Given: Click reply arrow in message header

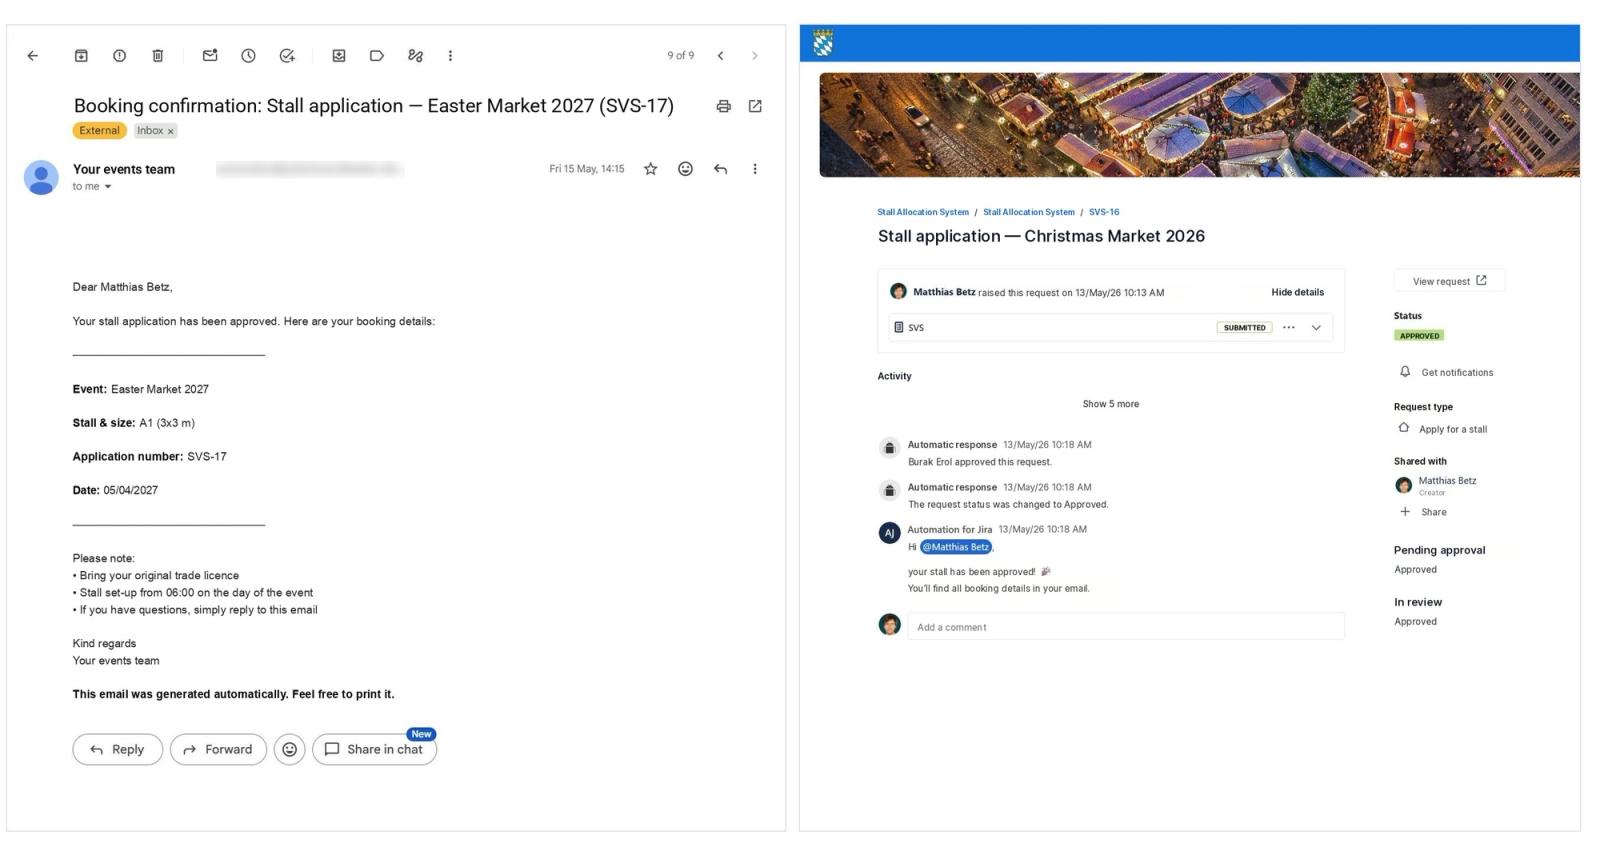Looking at the screenshot, I should click(720, 169).
